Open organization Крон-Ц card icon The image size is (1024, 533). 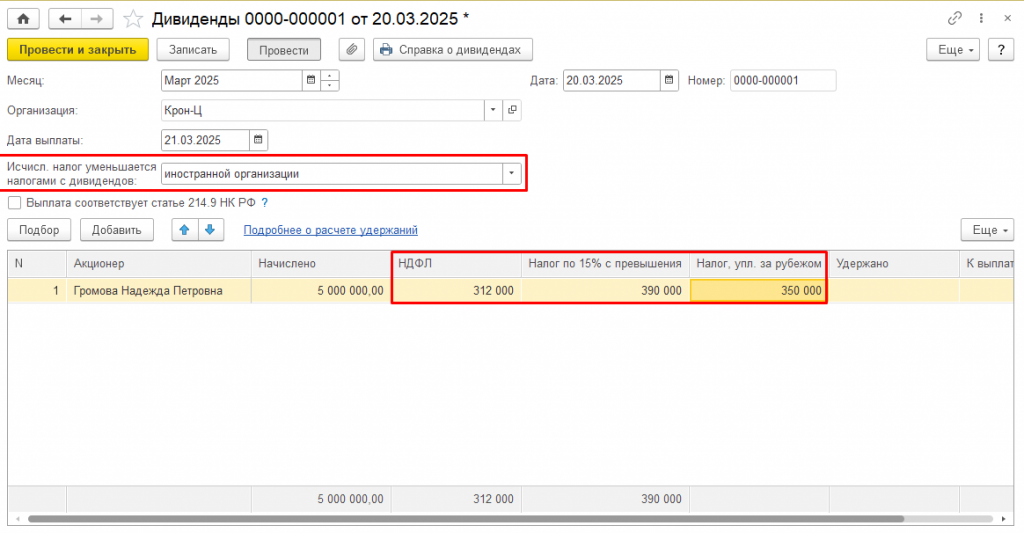[x=512, y=110]
